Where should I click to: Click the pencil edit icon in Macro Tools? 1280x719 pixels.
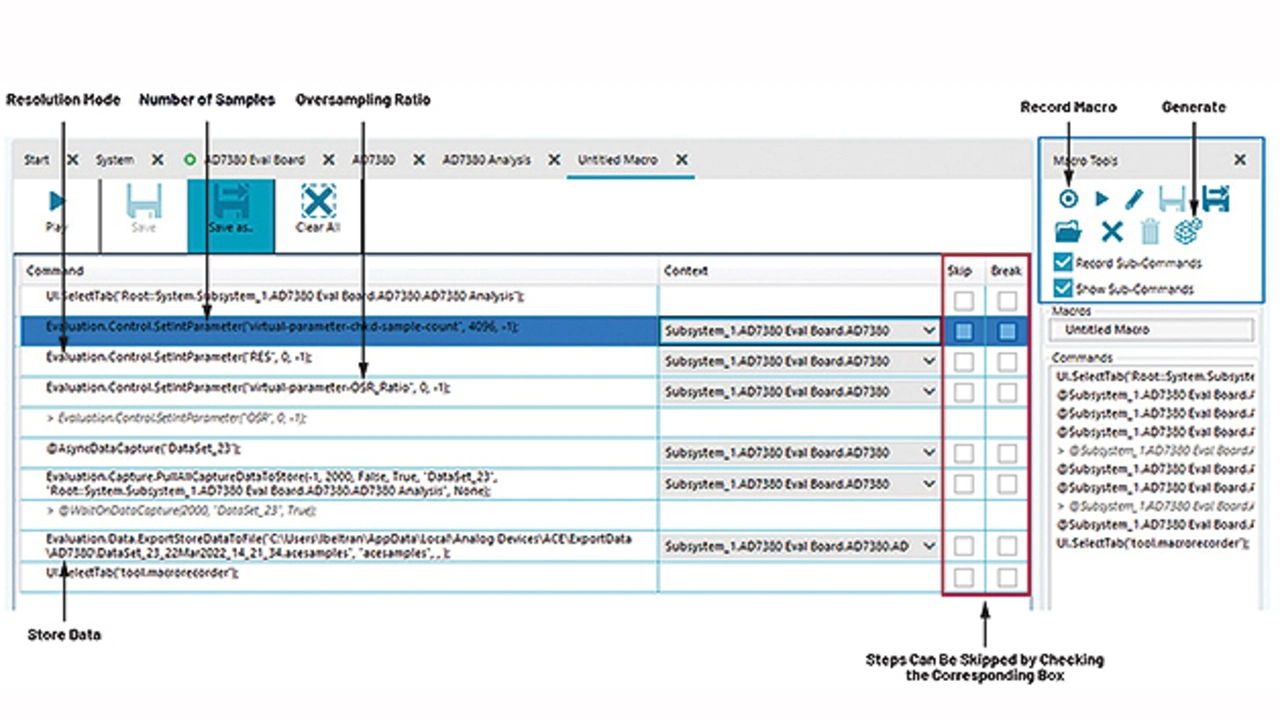[1133, 199]
